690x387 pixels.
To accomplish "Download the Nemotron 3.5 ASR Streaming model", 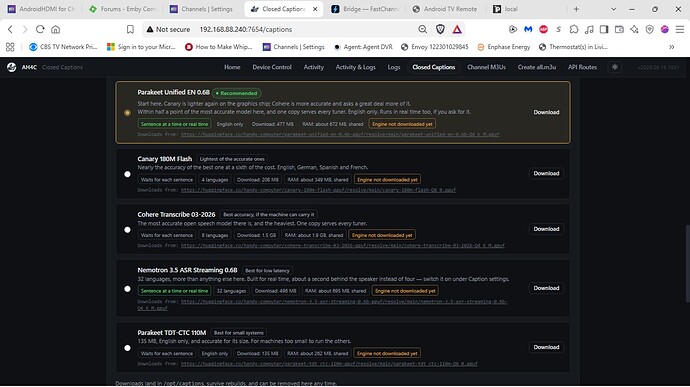I will (x=546, y=288).
